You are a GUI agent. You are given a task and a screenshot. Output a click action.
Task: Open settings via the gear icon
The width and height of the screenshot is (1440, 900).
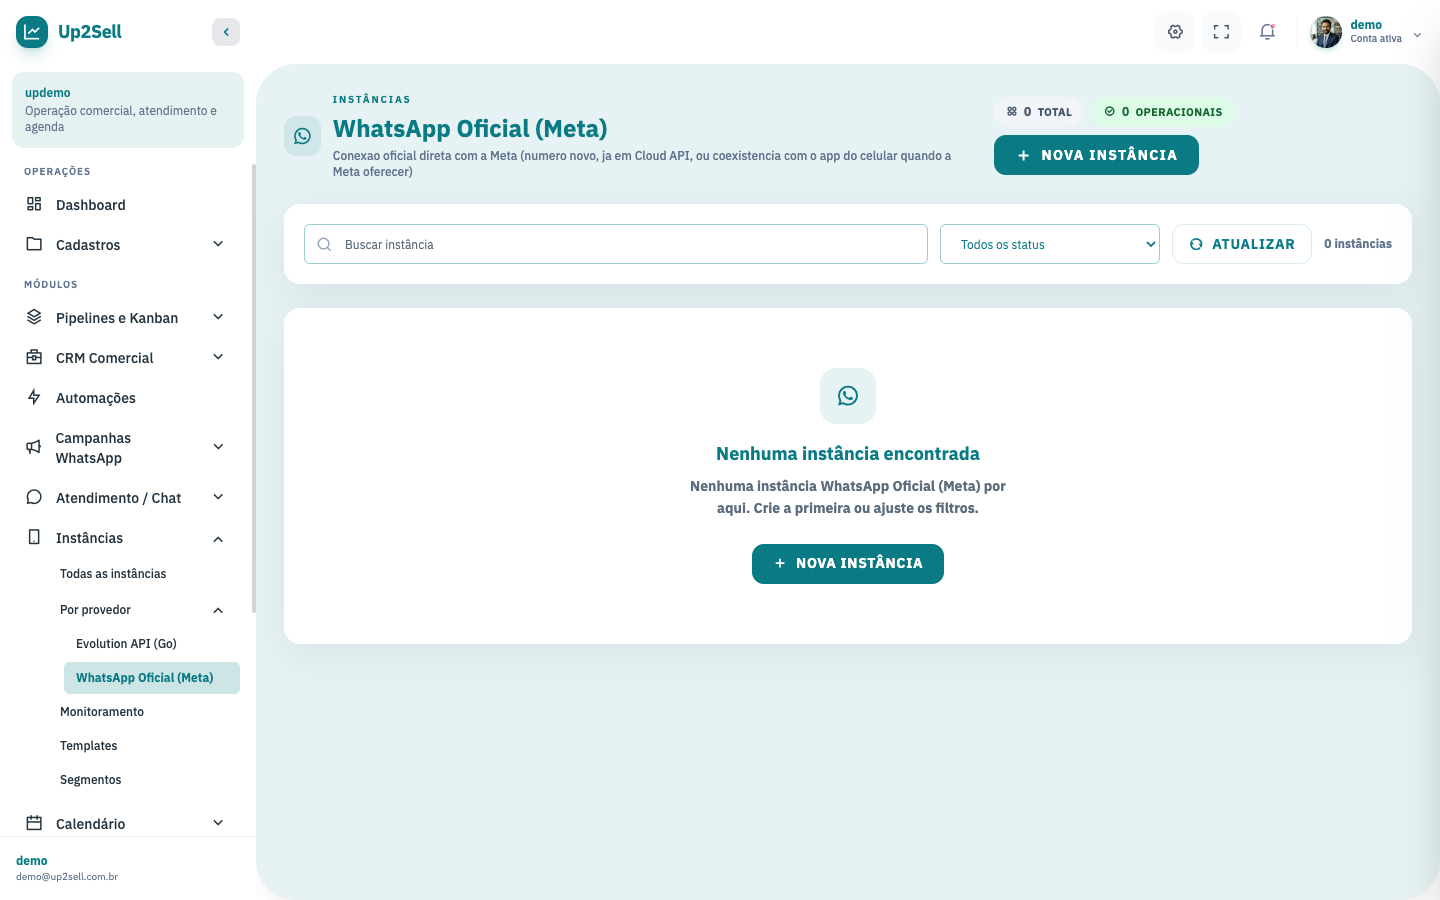pyautogui.click(x=1175, y=32)
